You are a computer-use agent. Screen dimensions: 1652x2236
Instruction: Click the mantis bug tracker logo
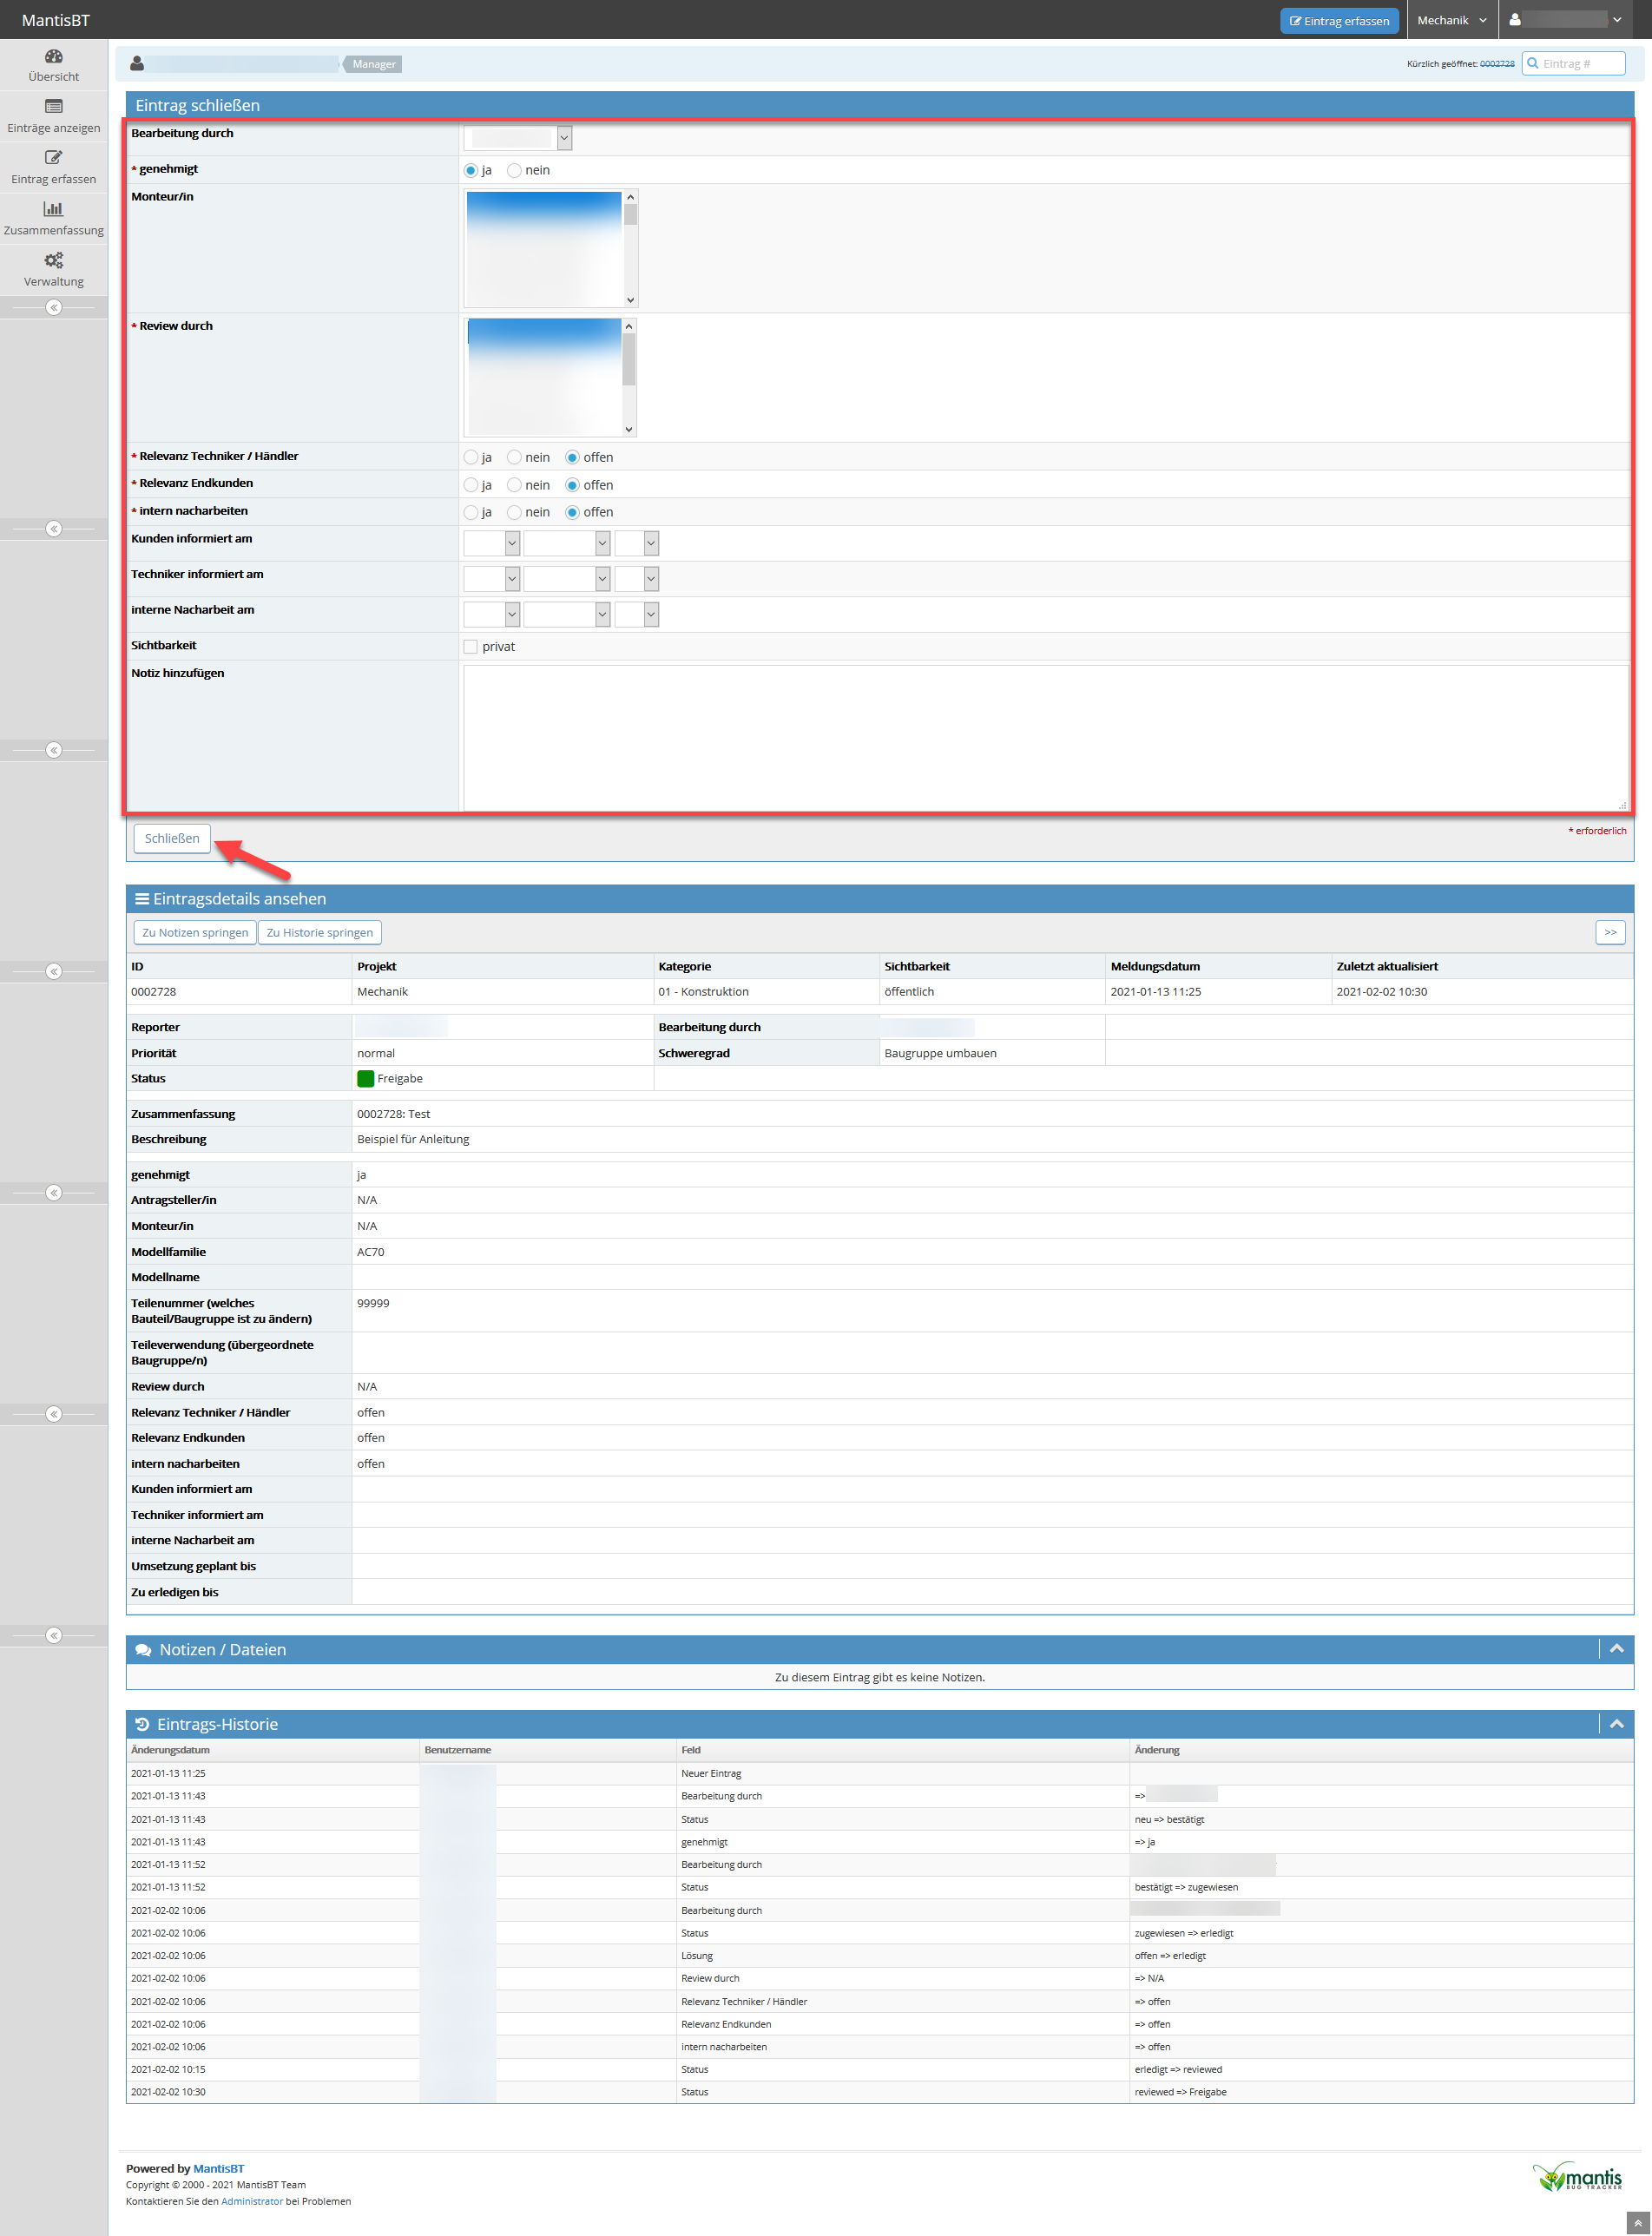pos(1577,2177)
